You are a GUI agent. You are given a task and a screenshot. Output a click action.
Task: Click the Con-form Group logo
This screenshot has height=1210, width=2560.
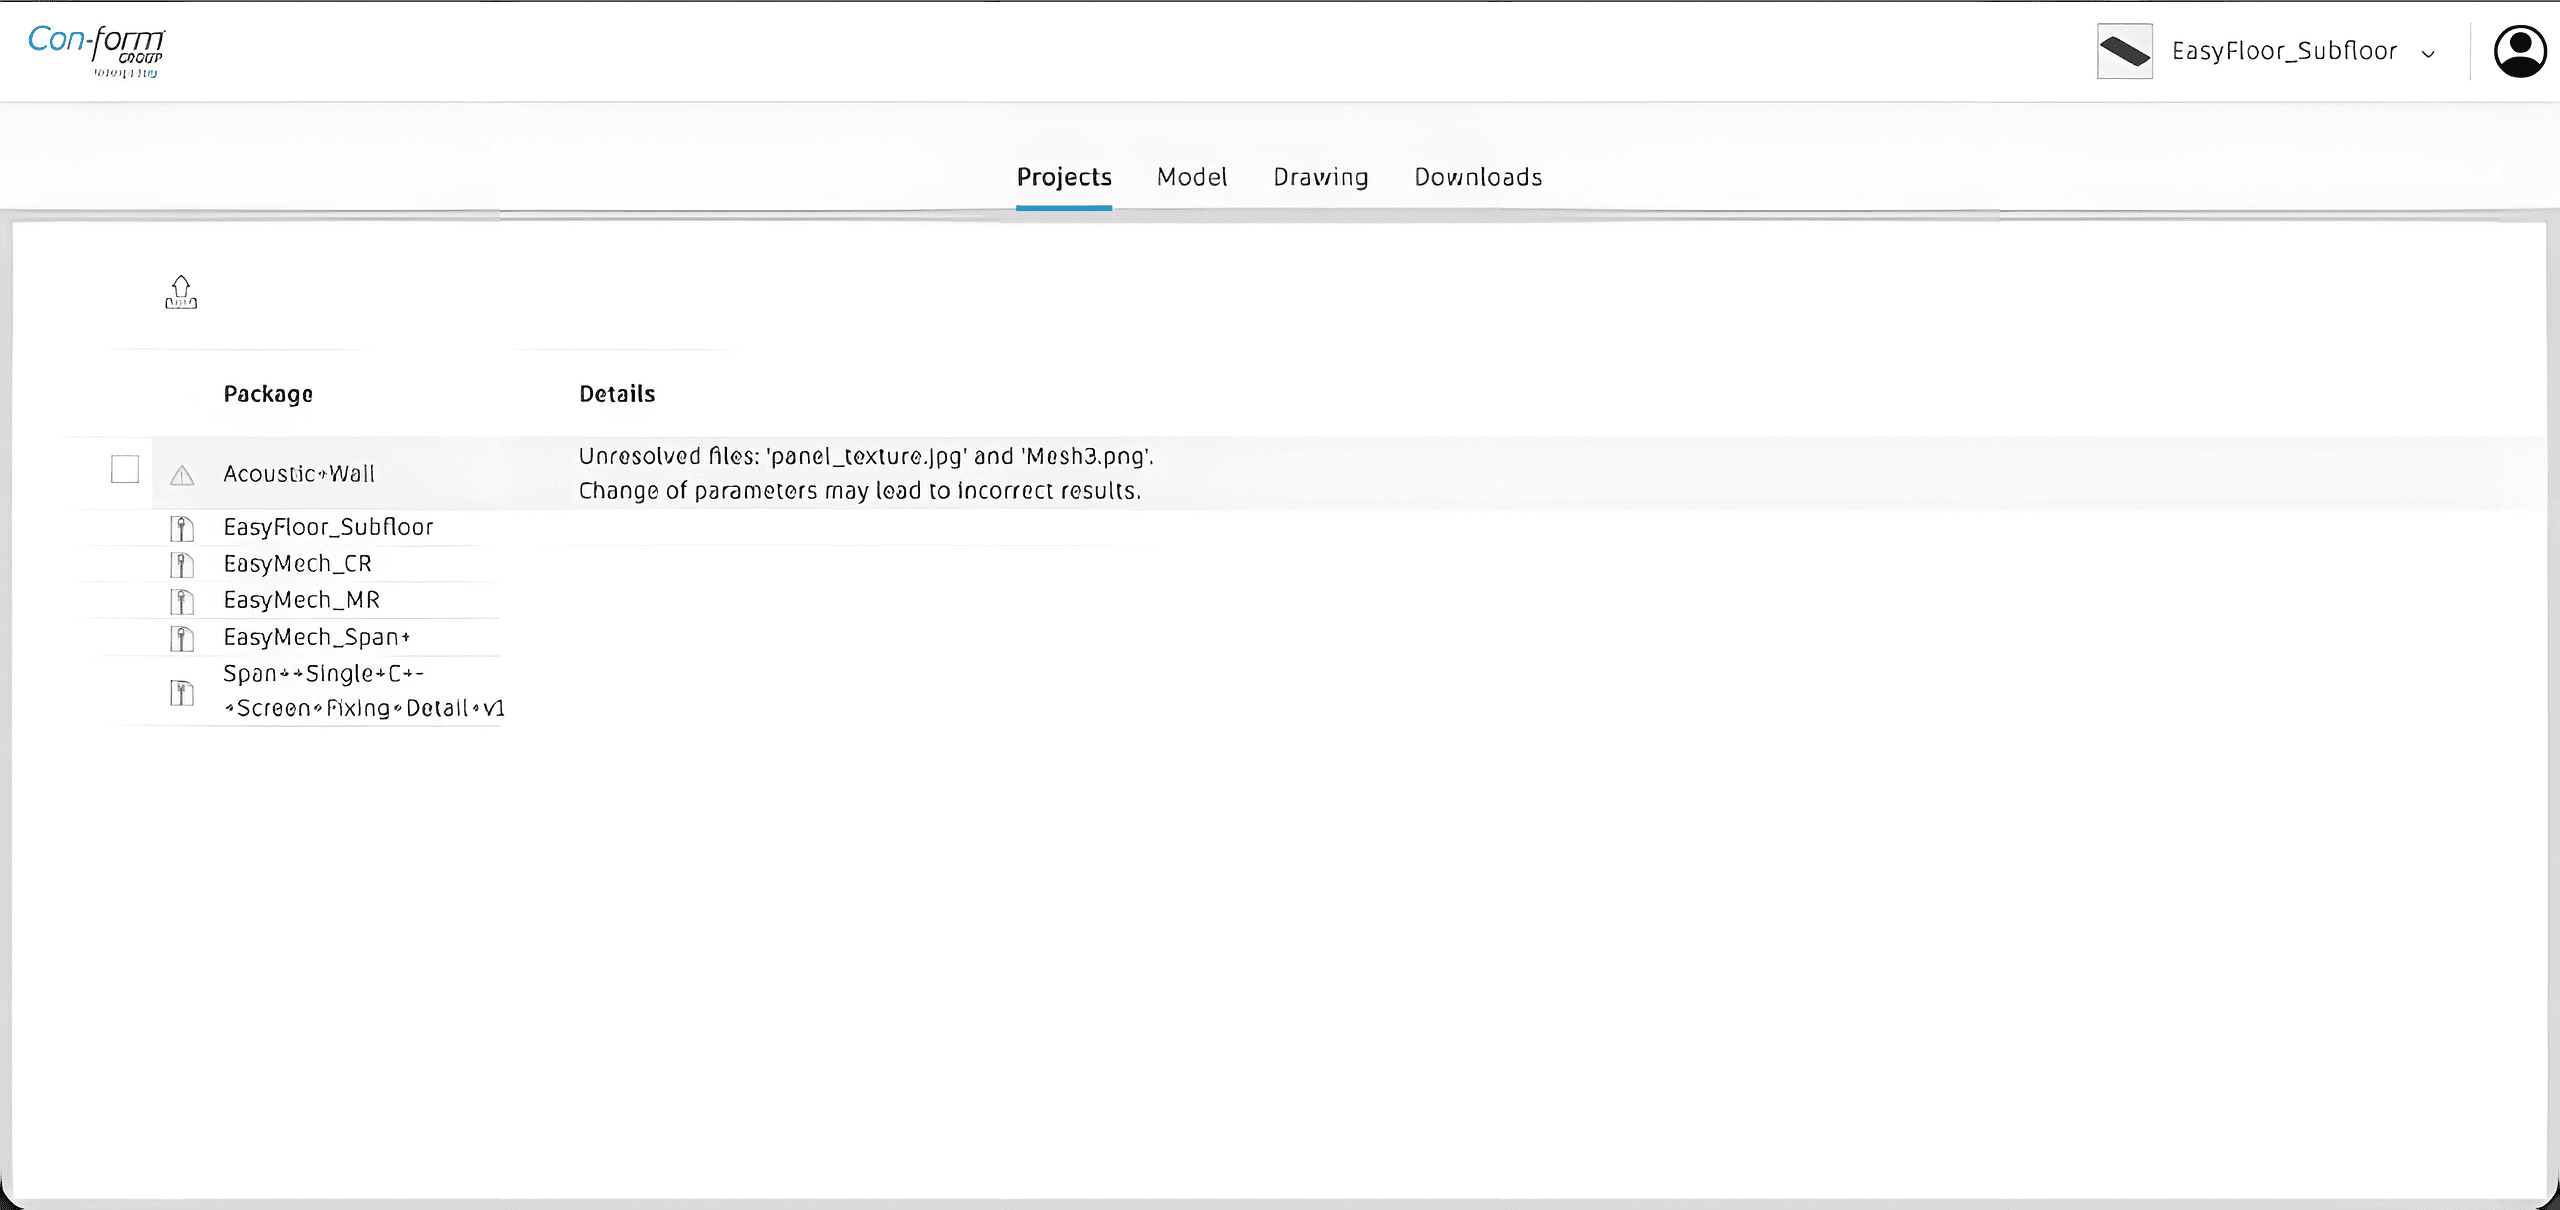(x=97, y=50)
